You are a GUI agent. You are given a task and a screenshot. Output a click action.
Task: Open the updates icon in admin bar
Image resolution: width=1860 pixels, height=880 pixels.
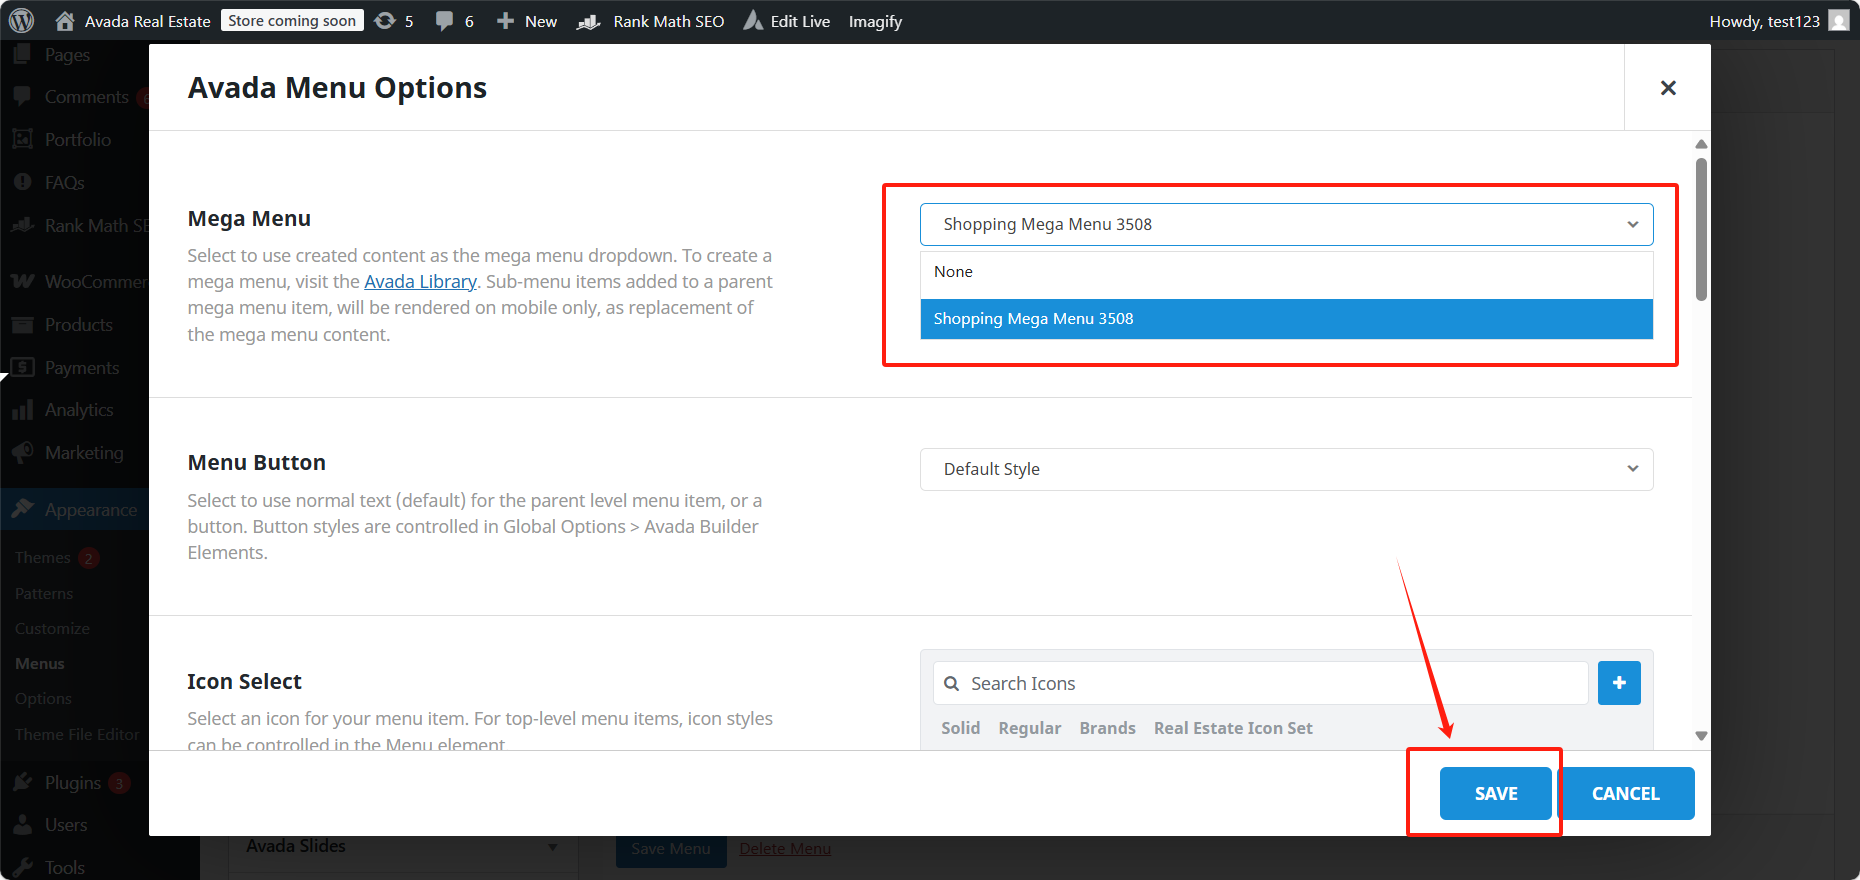coord(385,21)
